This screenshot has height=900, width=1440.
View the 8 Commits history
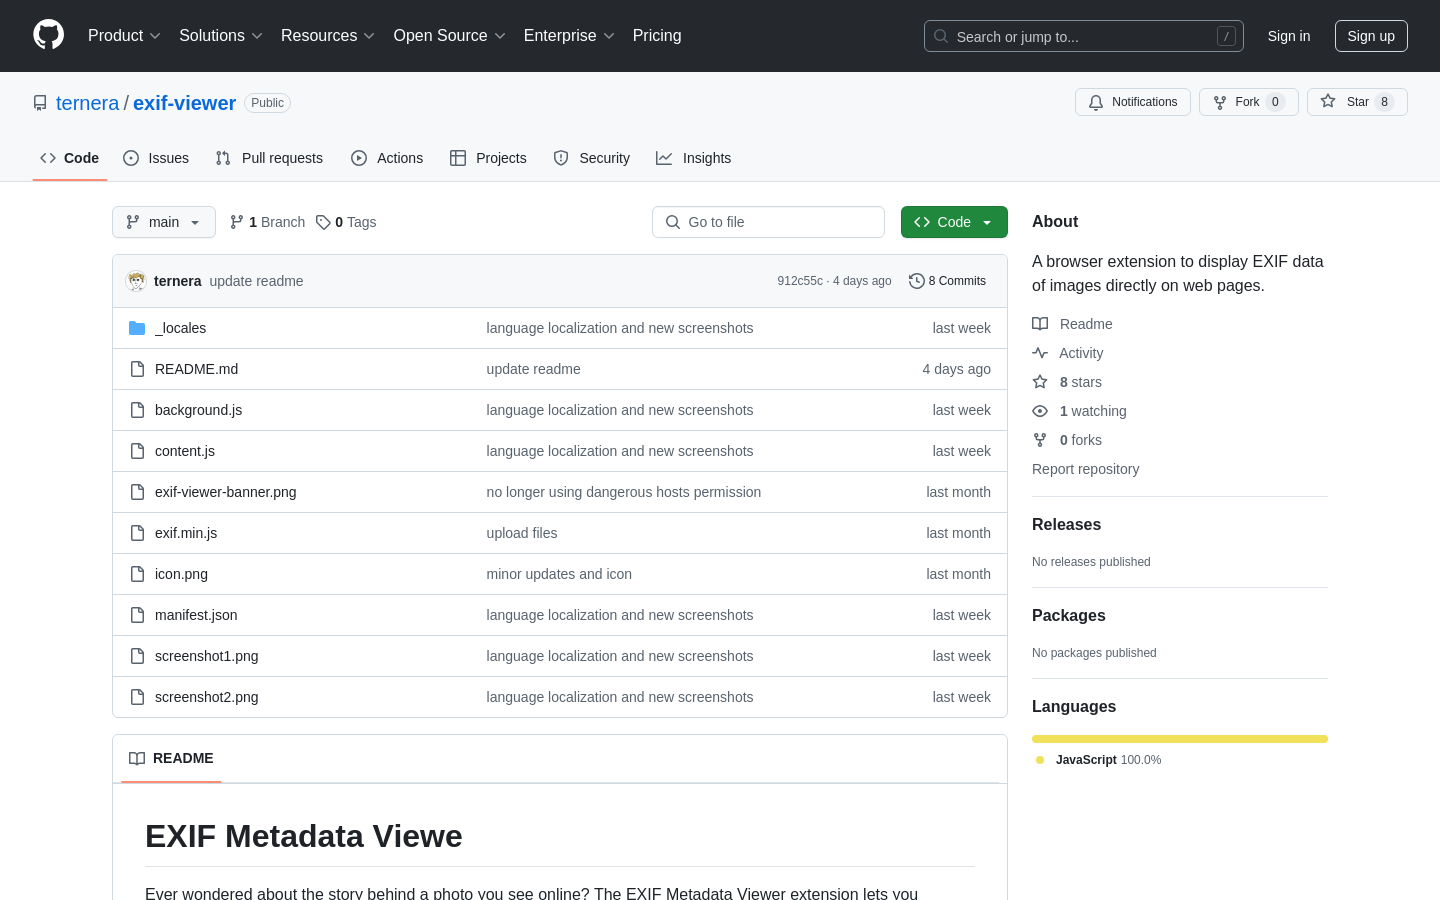coord(947,281)
